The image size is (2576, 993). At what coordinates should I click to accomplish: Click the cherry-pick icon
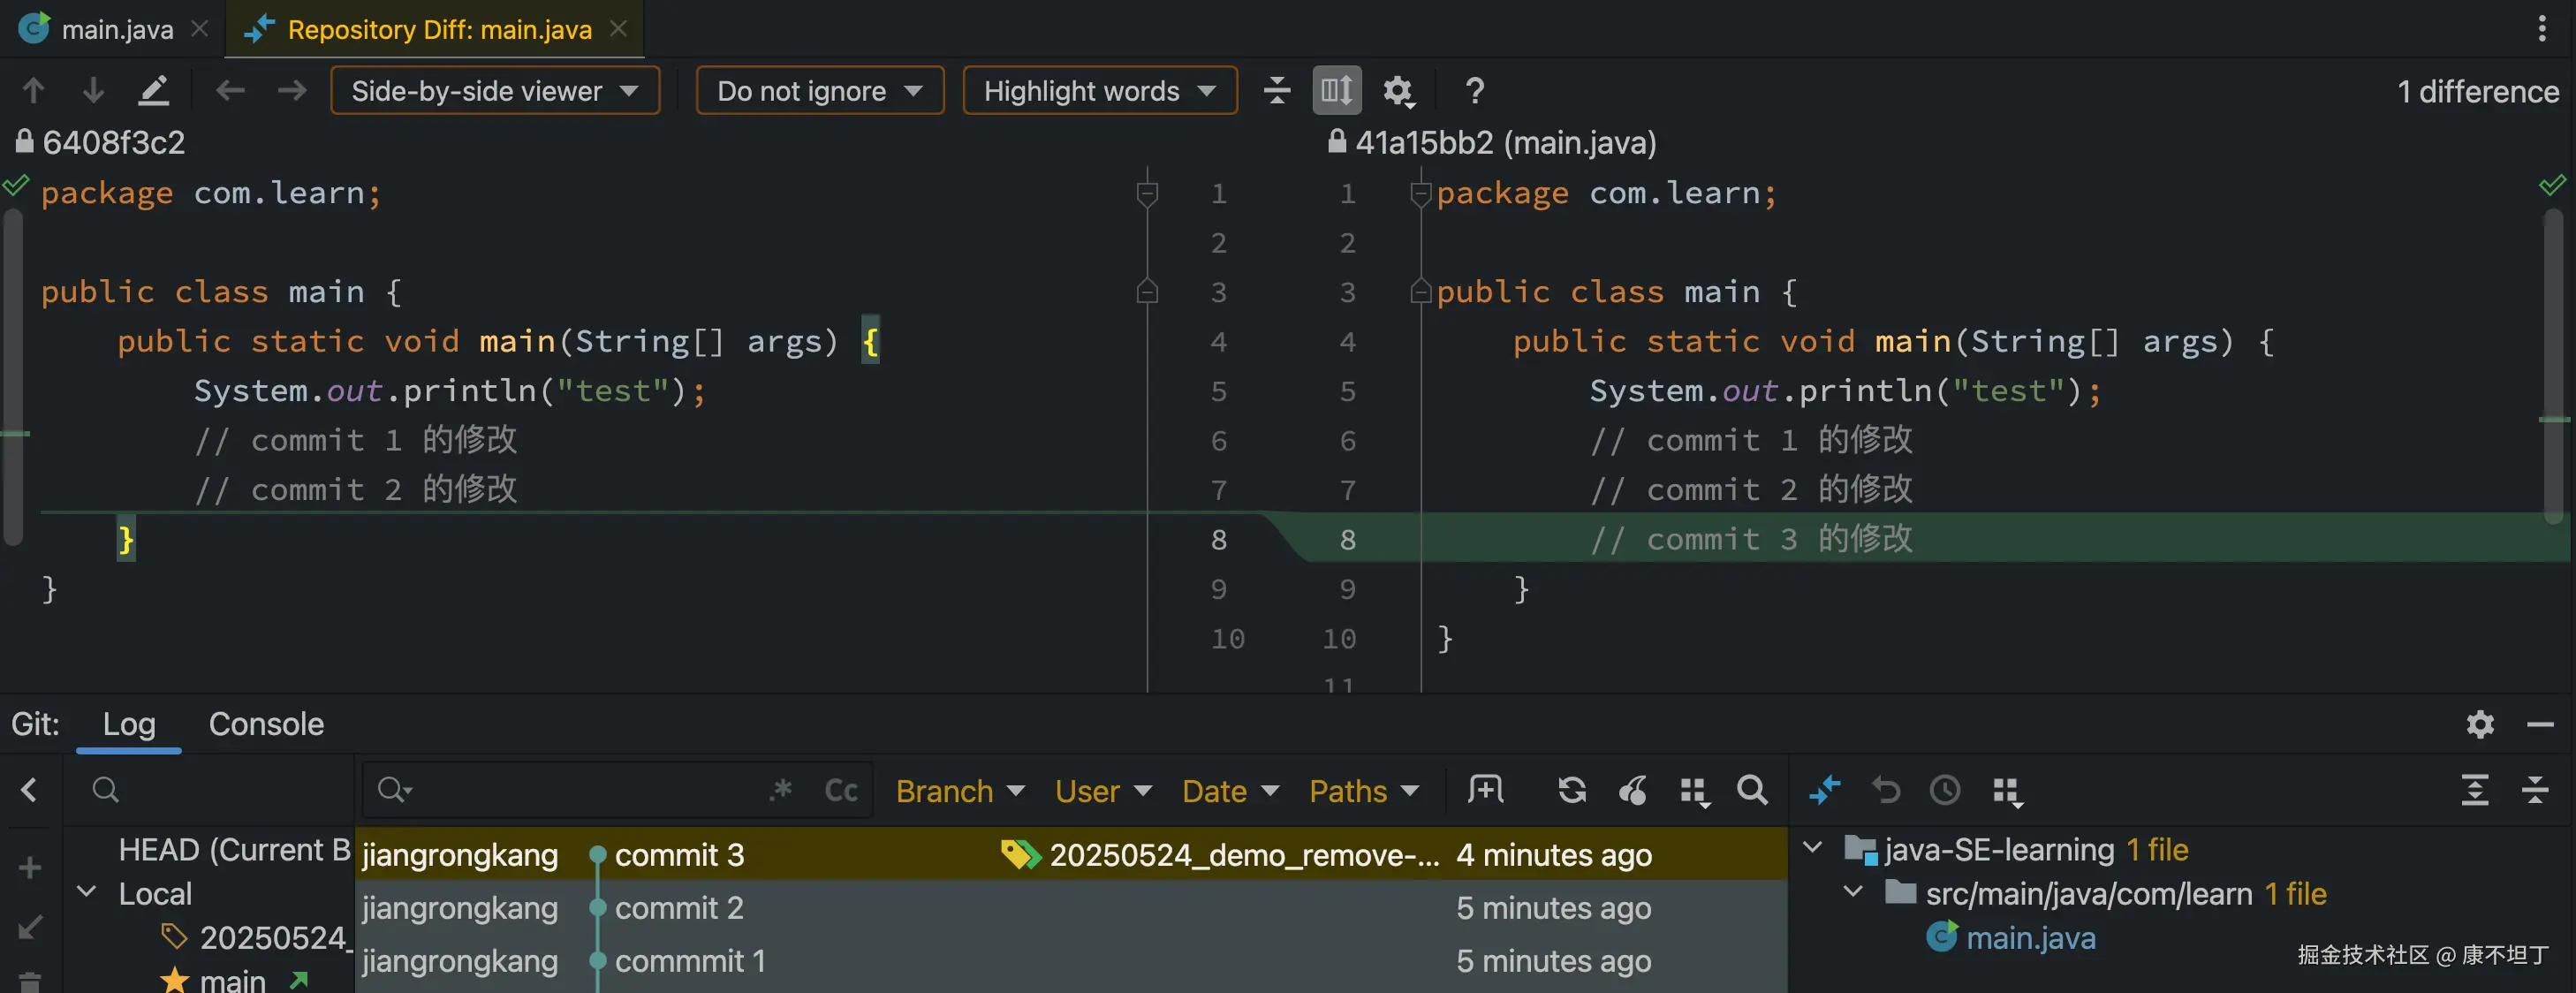tap(1632, 790)
